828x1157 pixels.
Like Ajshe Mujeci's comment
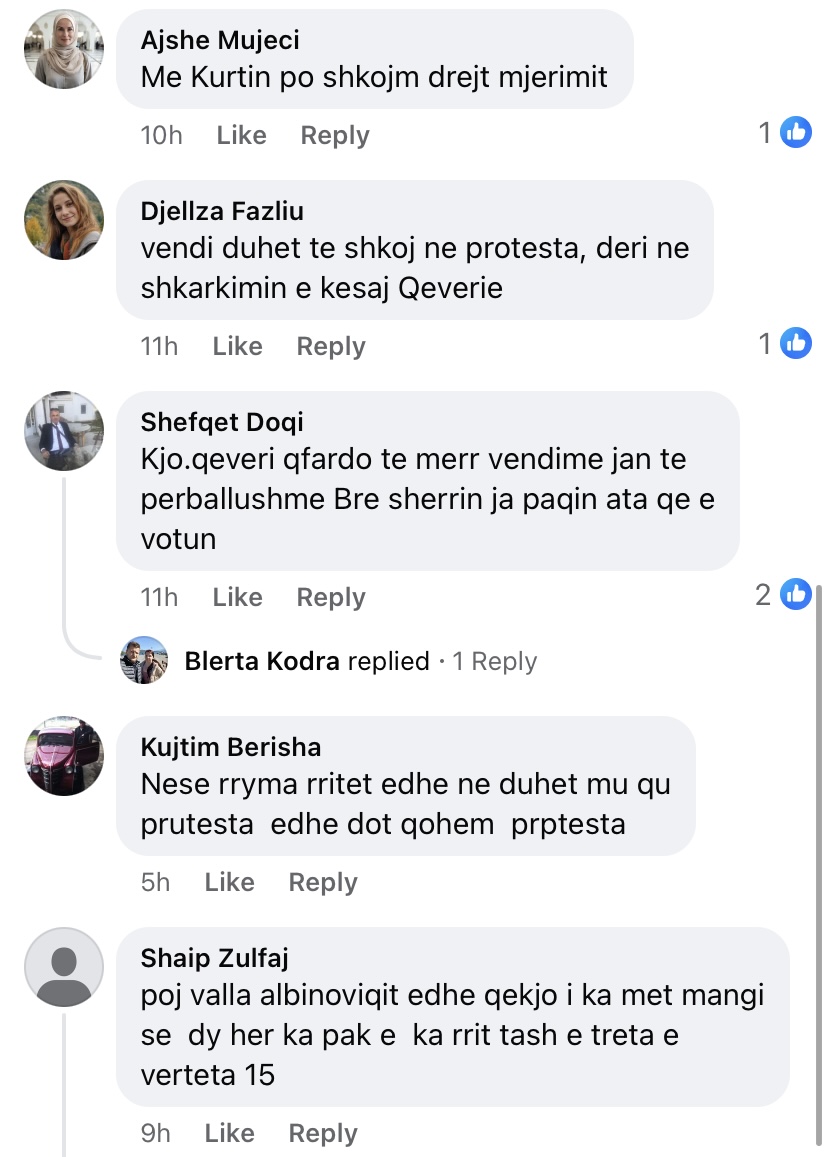(241, 135)
